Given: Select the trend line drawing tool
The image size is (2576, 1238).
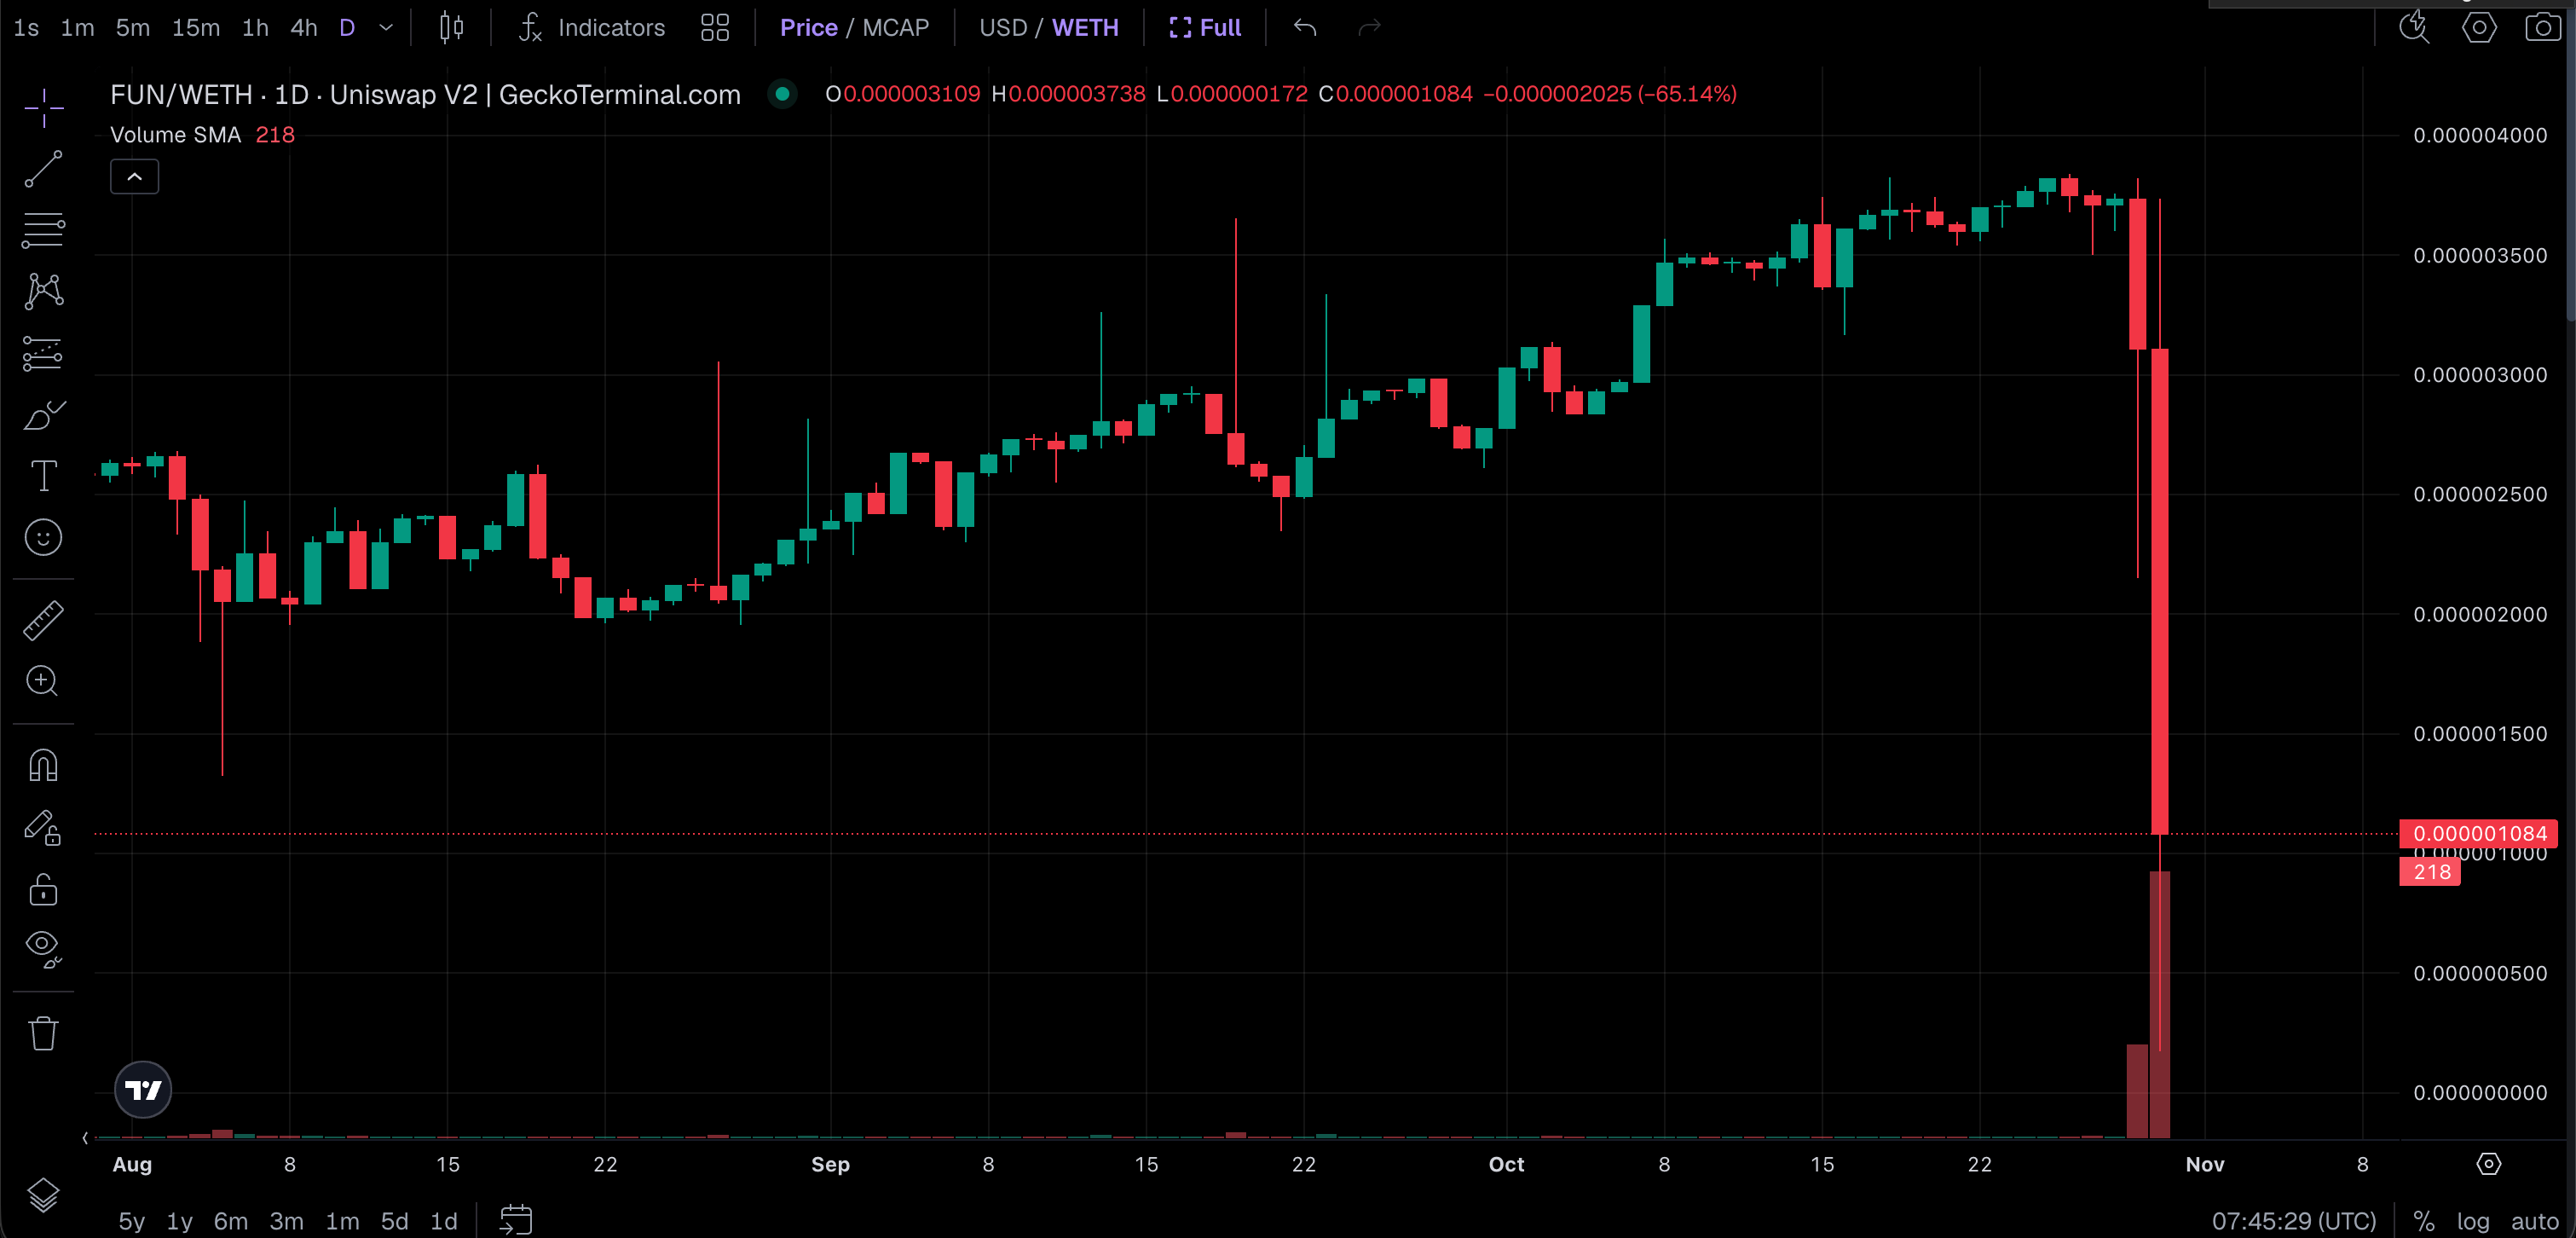Looking at the screenshot, I should click(x=43, y=169).
